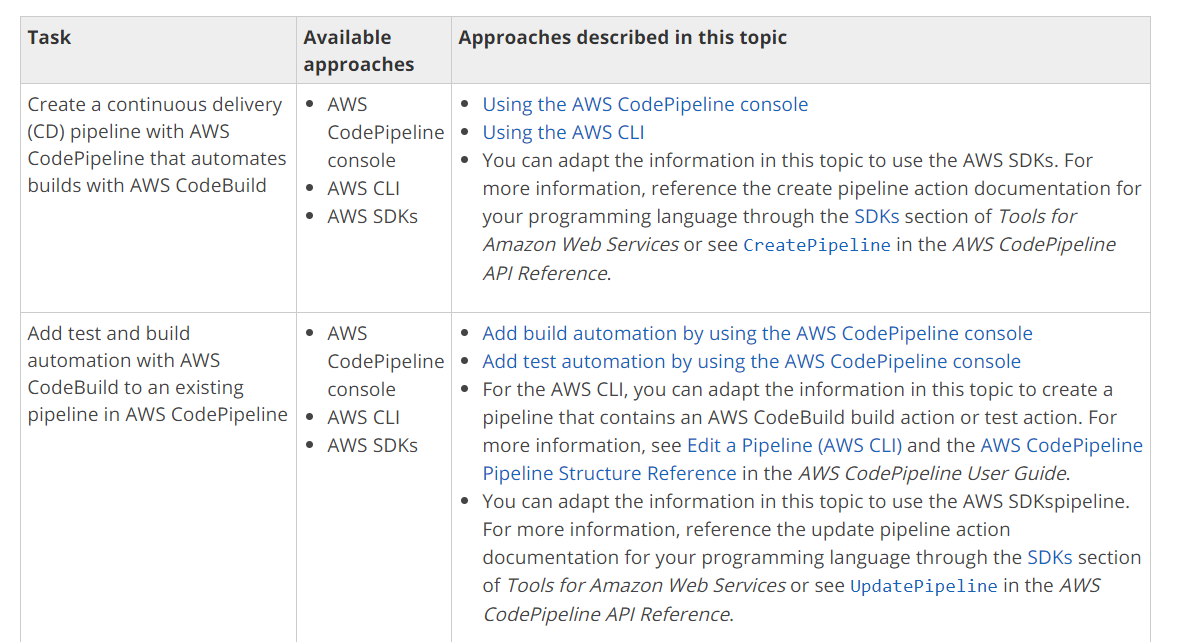The image size is (1180, 642).
Task: Open the "AWS CodePipeline Pipeline Structure Reference" link
Action: 1061,445
